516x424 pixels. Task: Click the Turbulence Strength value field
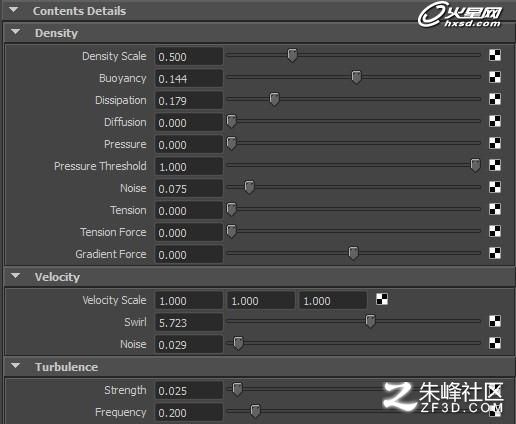pyautogui.click(x=189, y=390)
